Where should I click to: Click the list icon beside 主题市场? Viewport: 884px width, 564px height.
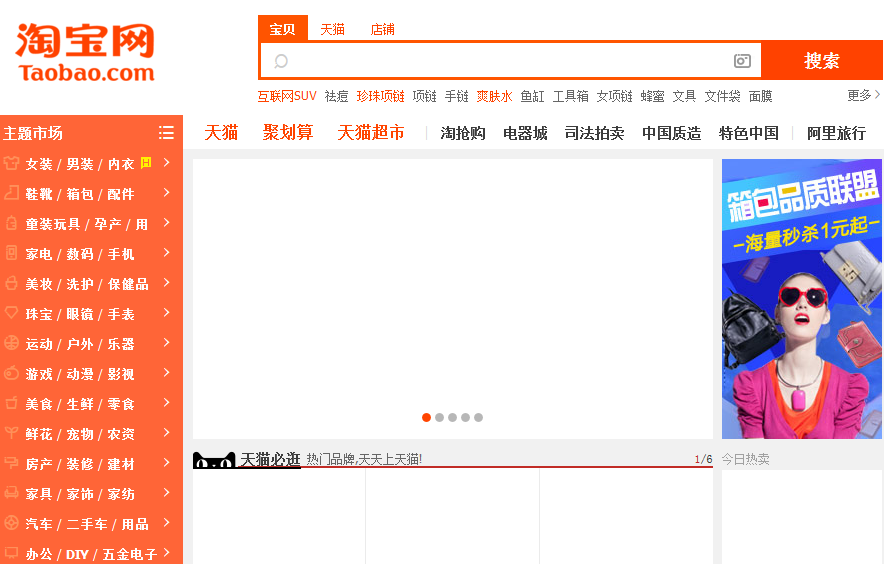tap(166, 133)
